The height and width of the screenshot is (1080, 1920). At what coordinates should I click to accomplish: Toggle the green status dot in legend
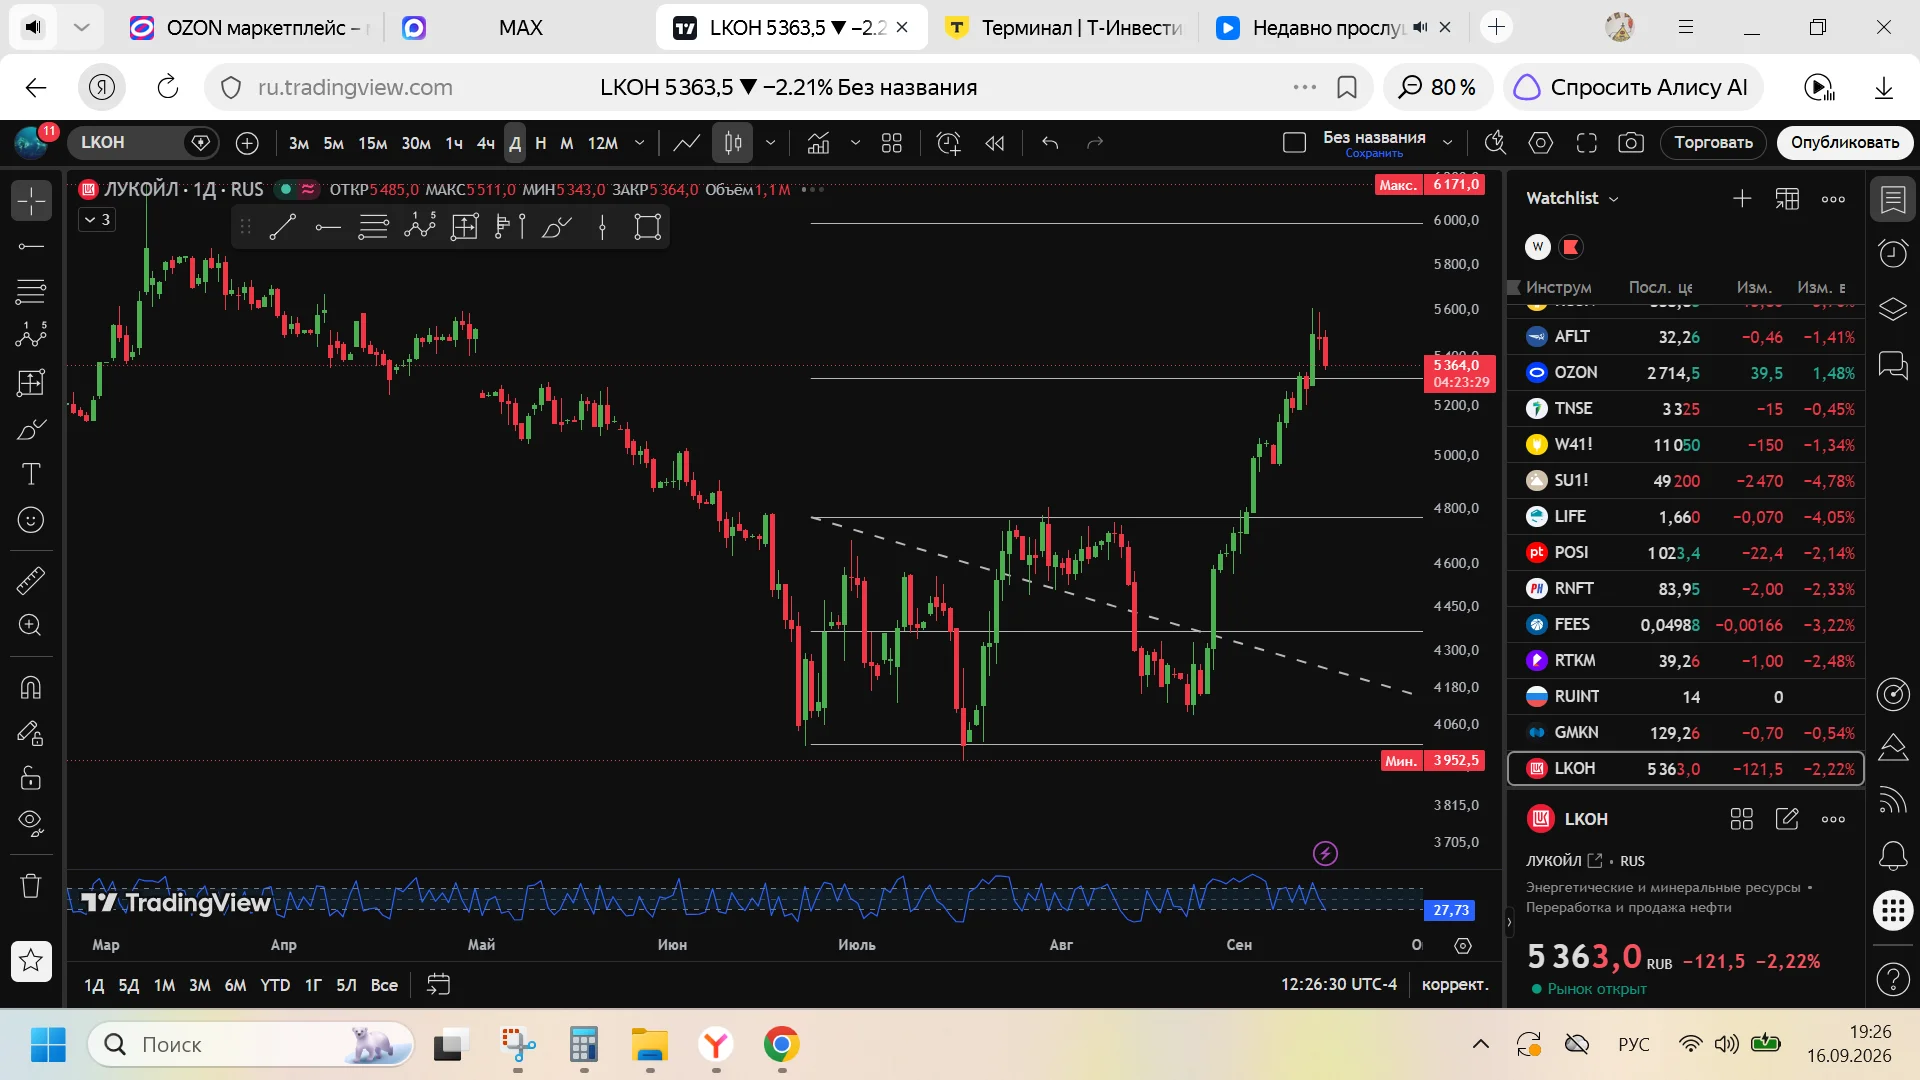coord(286,189)
